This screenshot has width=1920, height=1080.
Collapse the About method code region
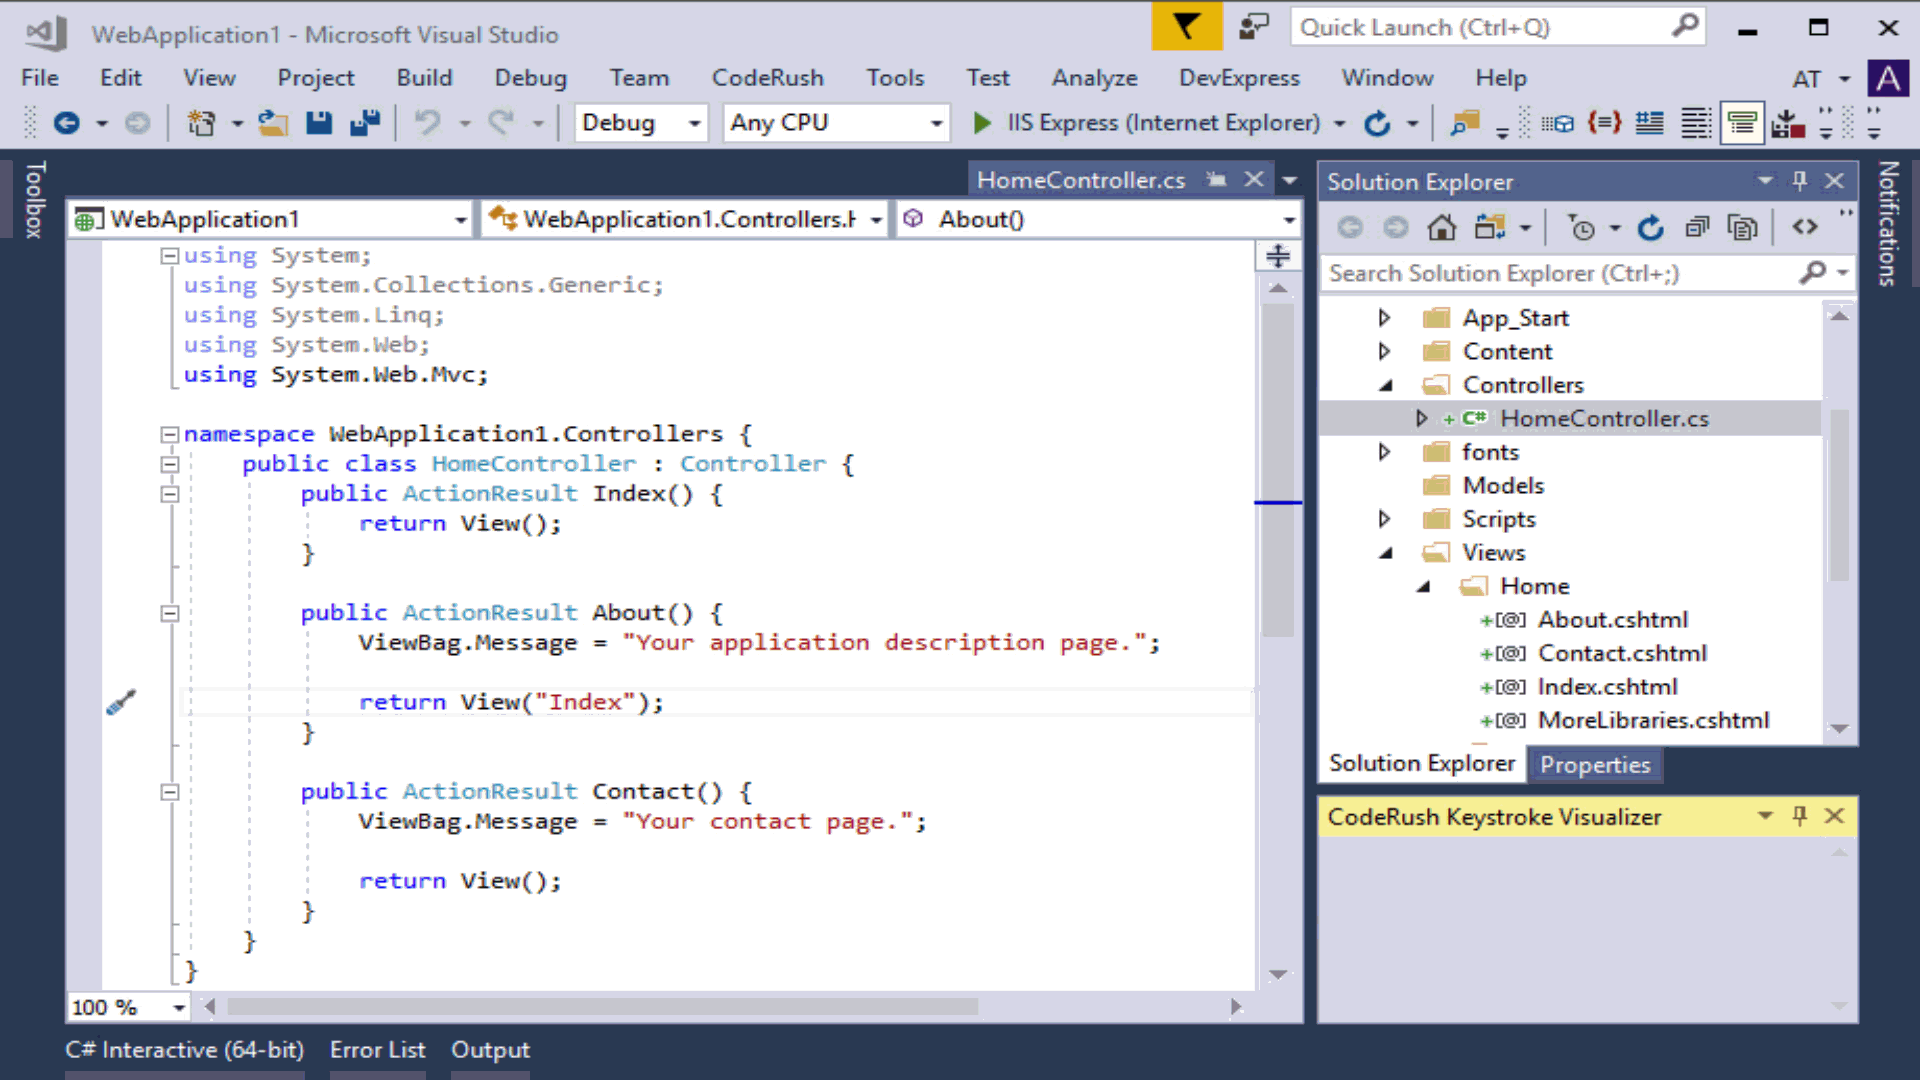tap(170, 613)
